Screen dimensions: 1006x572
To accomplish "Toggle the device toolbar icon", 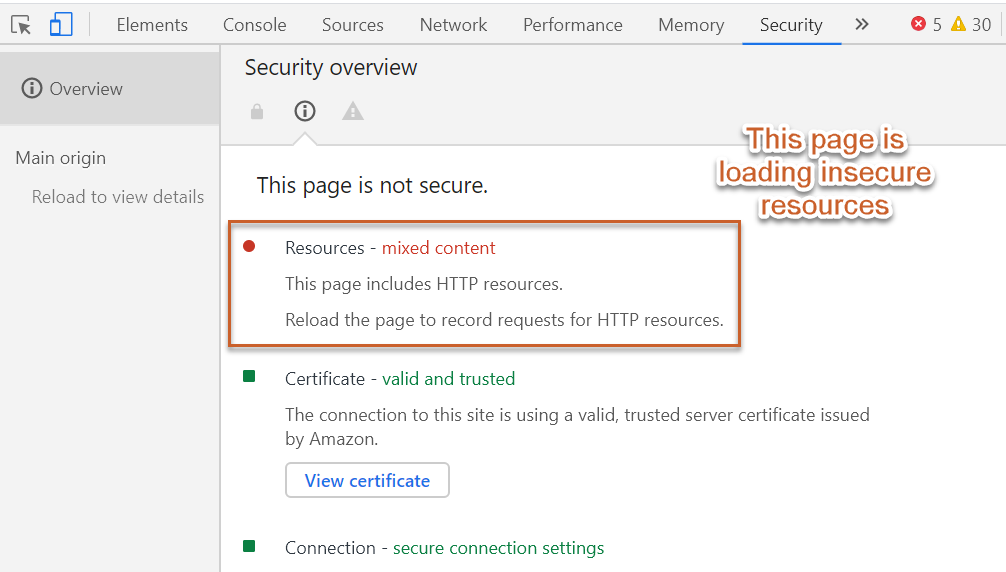I will pos(61,25).
